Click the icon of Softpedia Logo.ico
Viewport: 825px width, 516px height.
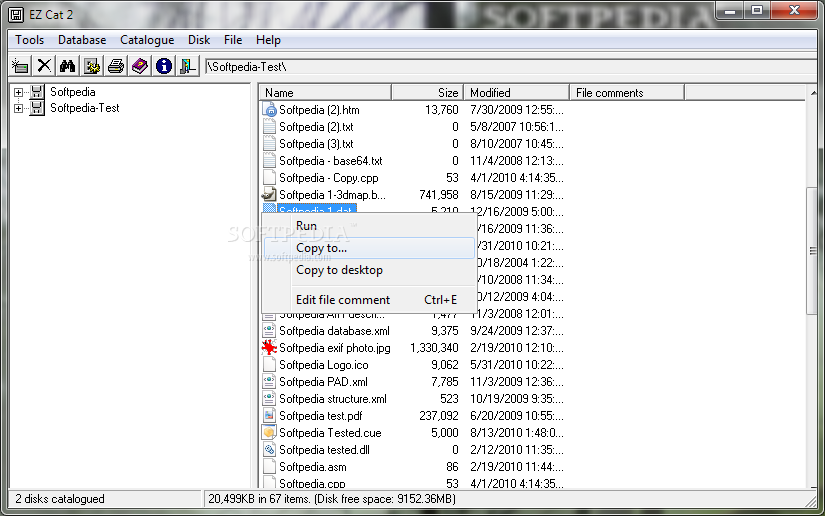pyautogui.click(x=269, y=365)
